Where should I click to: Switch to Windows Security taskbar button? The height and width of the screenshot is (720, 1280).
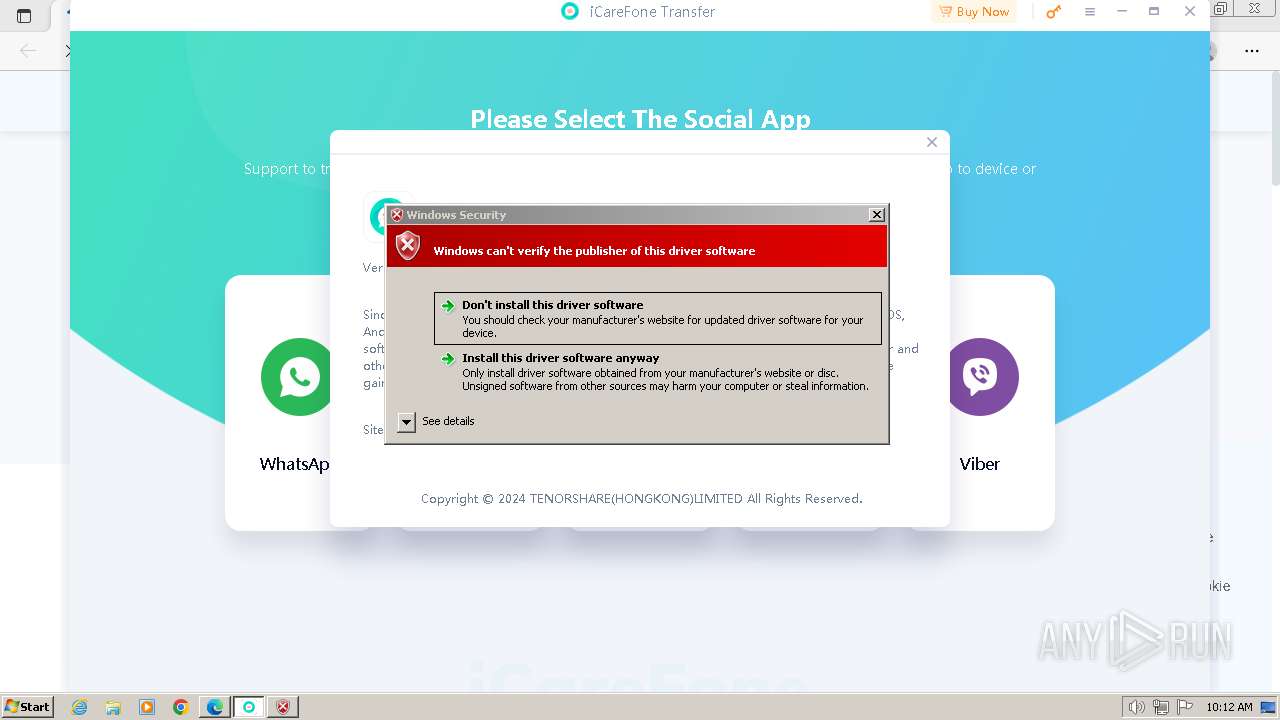pos(283,707)
